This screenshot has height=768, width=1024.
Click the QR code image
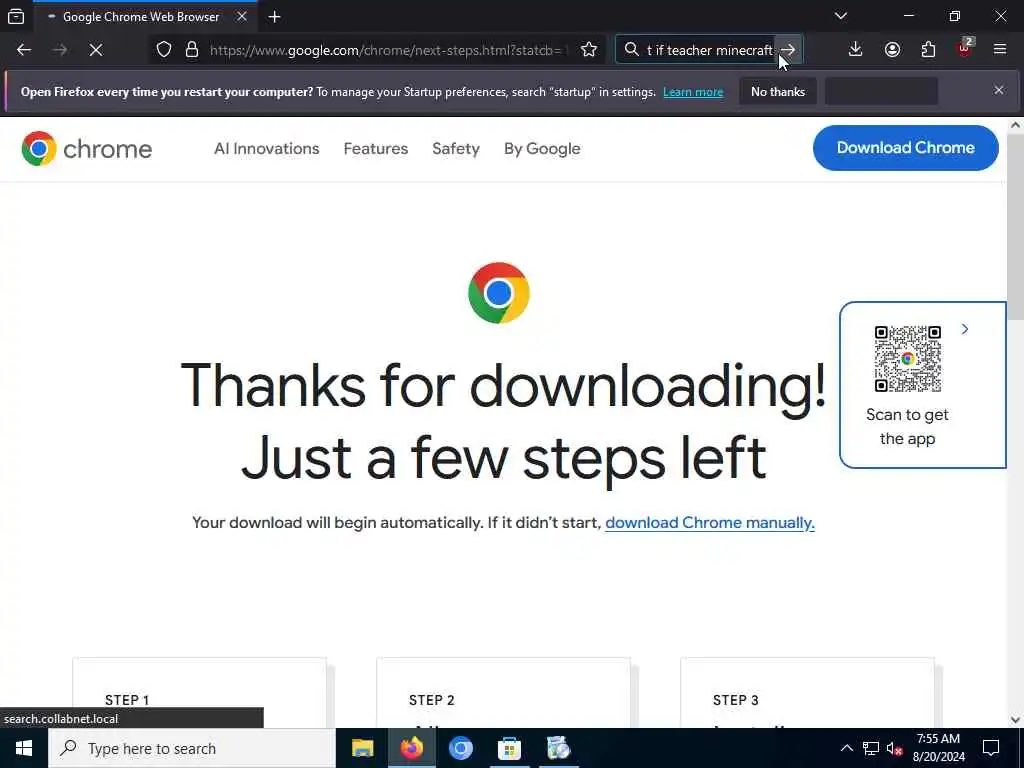tap(908, 359)
